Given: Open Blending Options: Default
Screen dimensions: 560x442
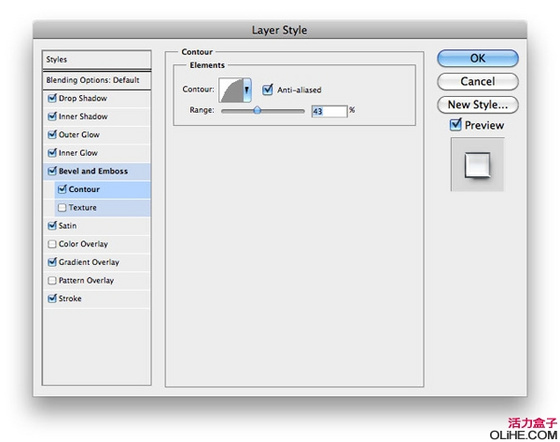Looking at the screenshot, I should point(96,80).
